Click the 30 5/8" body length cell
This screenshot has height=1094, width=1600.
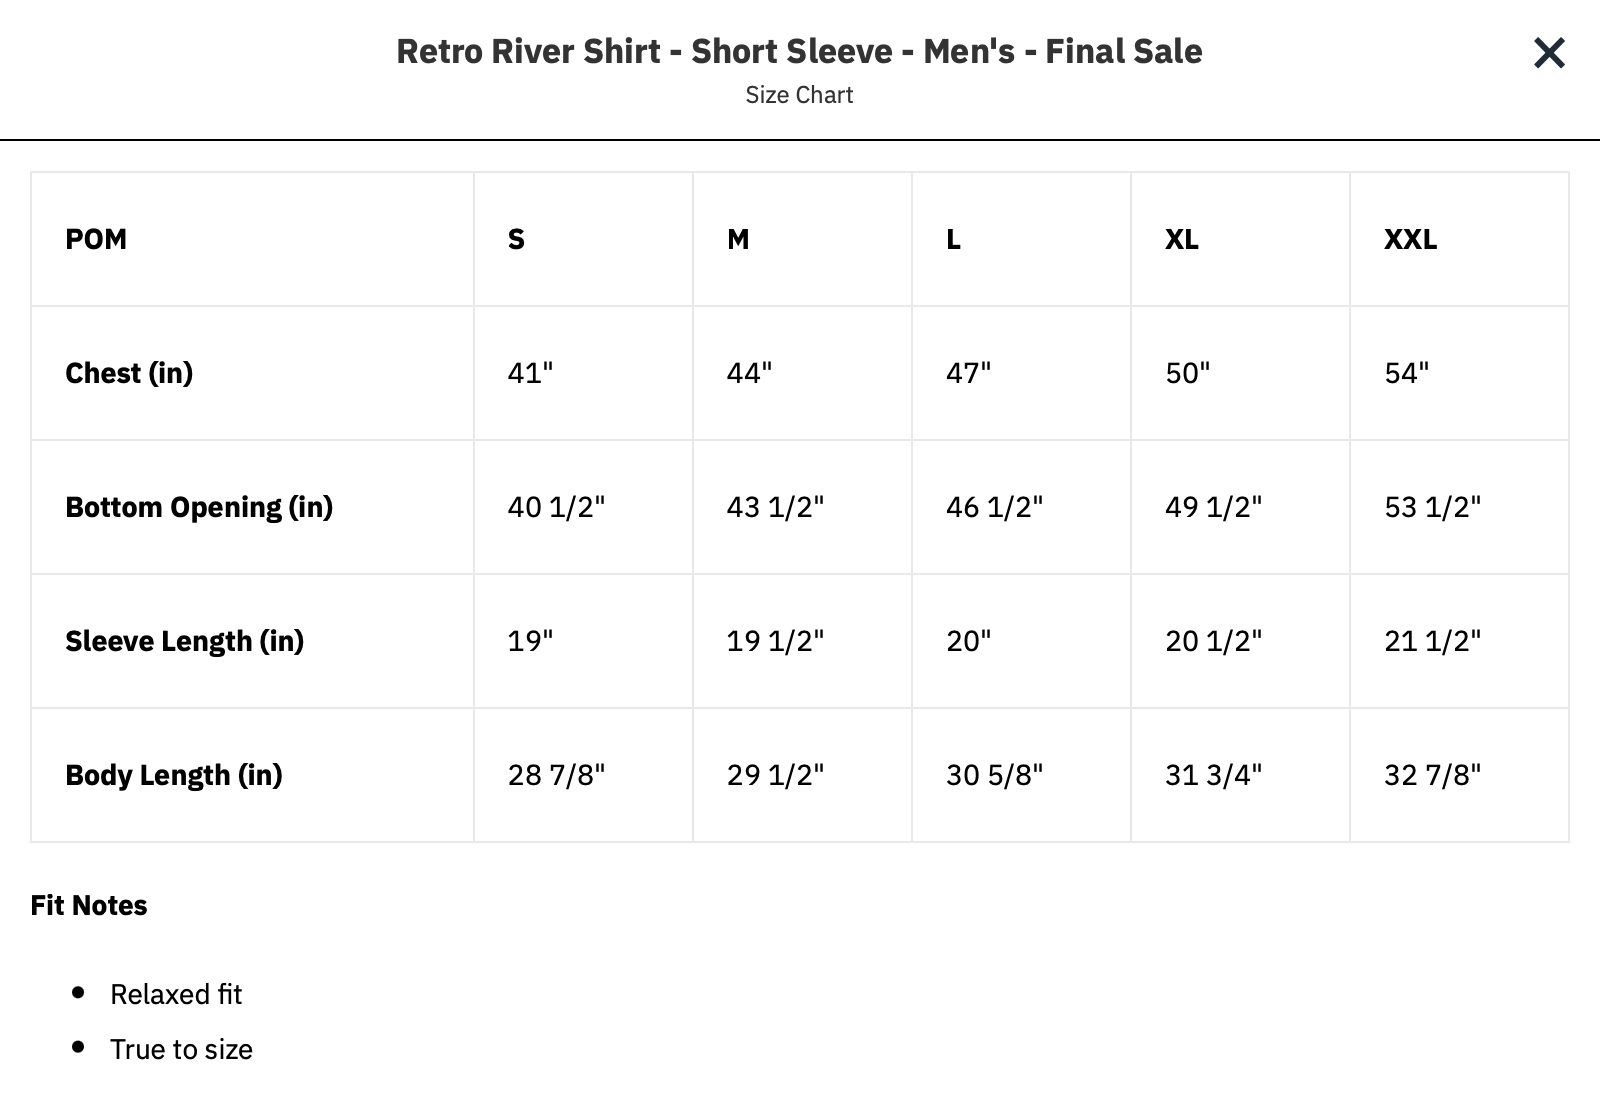coord(994,775)
